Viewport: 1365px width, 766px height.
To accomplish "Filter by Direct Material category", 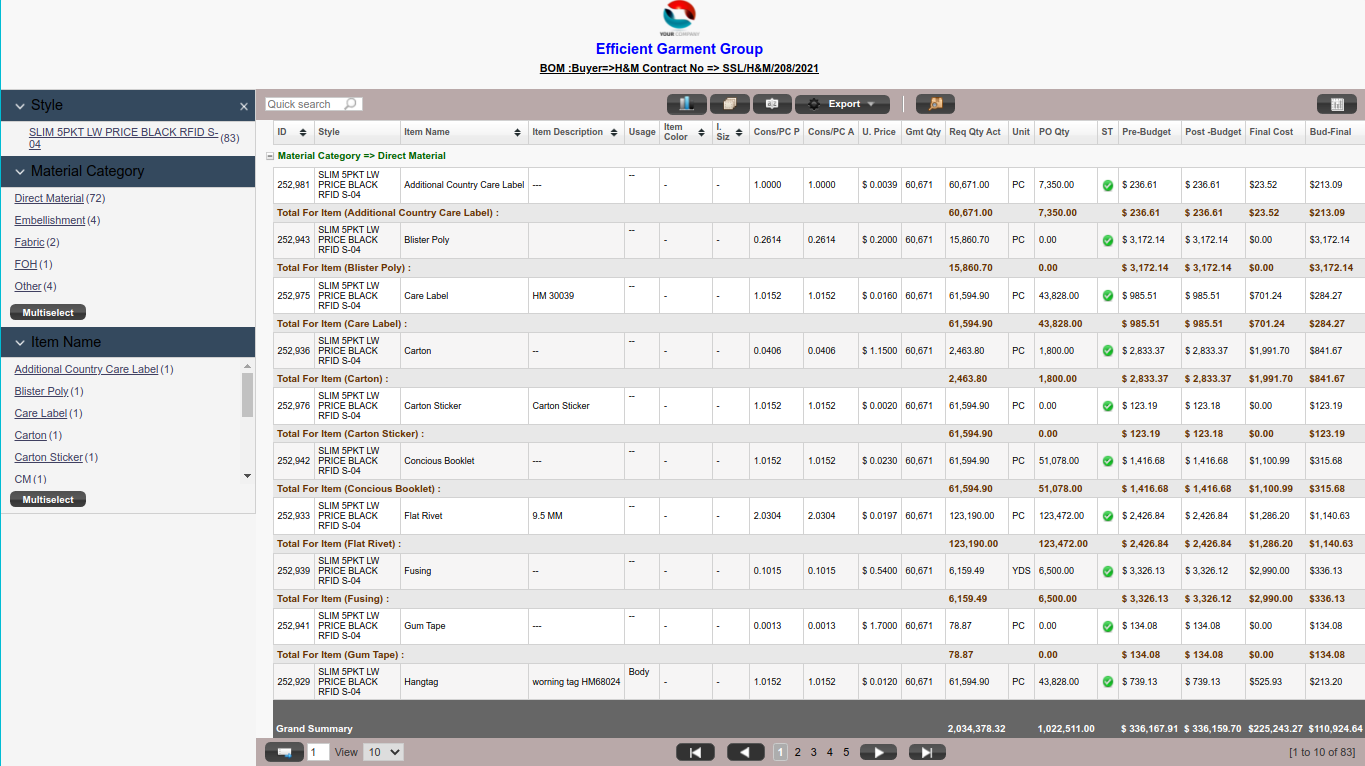I will 49,198.
